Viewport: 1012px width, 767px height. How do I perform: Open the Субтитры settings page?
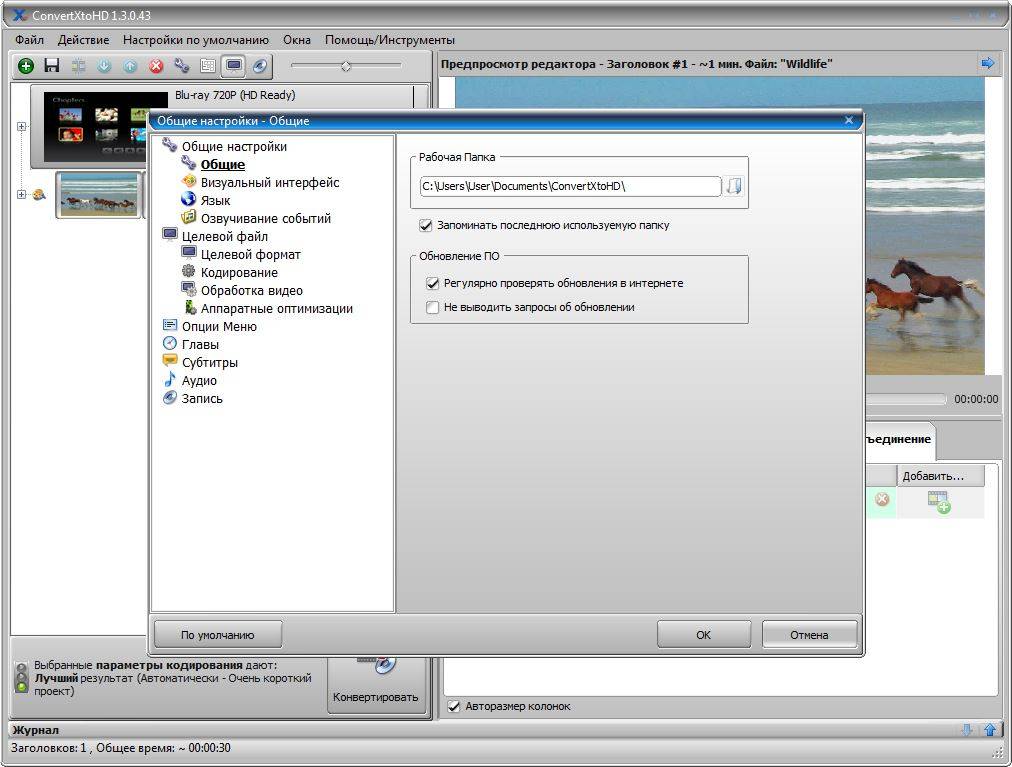[x=210, y=363]
